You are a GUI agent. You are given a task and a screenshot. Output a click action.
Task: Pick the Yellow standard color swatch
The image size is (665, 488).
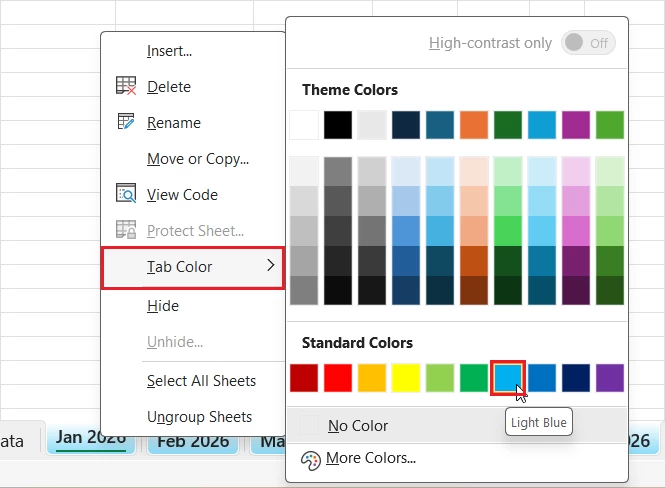click(406, 378)
